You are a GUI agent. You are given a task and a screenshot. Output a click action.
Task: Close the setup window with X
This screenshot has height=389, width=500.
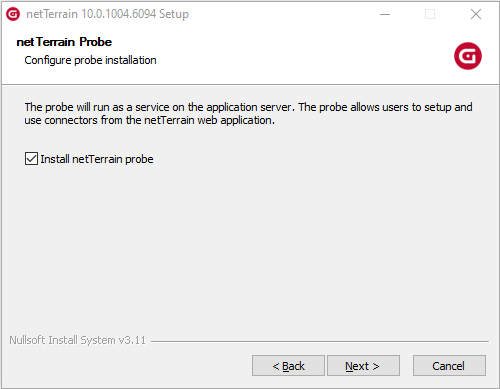click(x=476, y=14)
